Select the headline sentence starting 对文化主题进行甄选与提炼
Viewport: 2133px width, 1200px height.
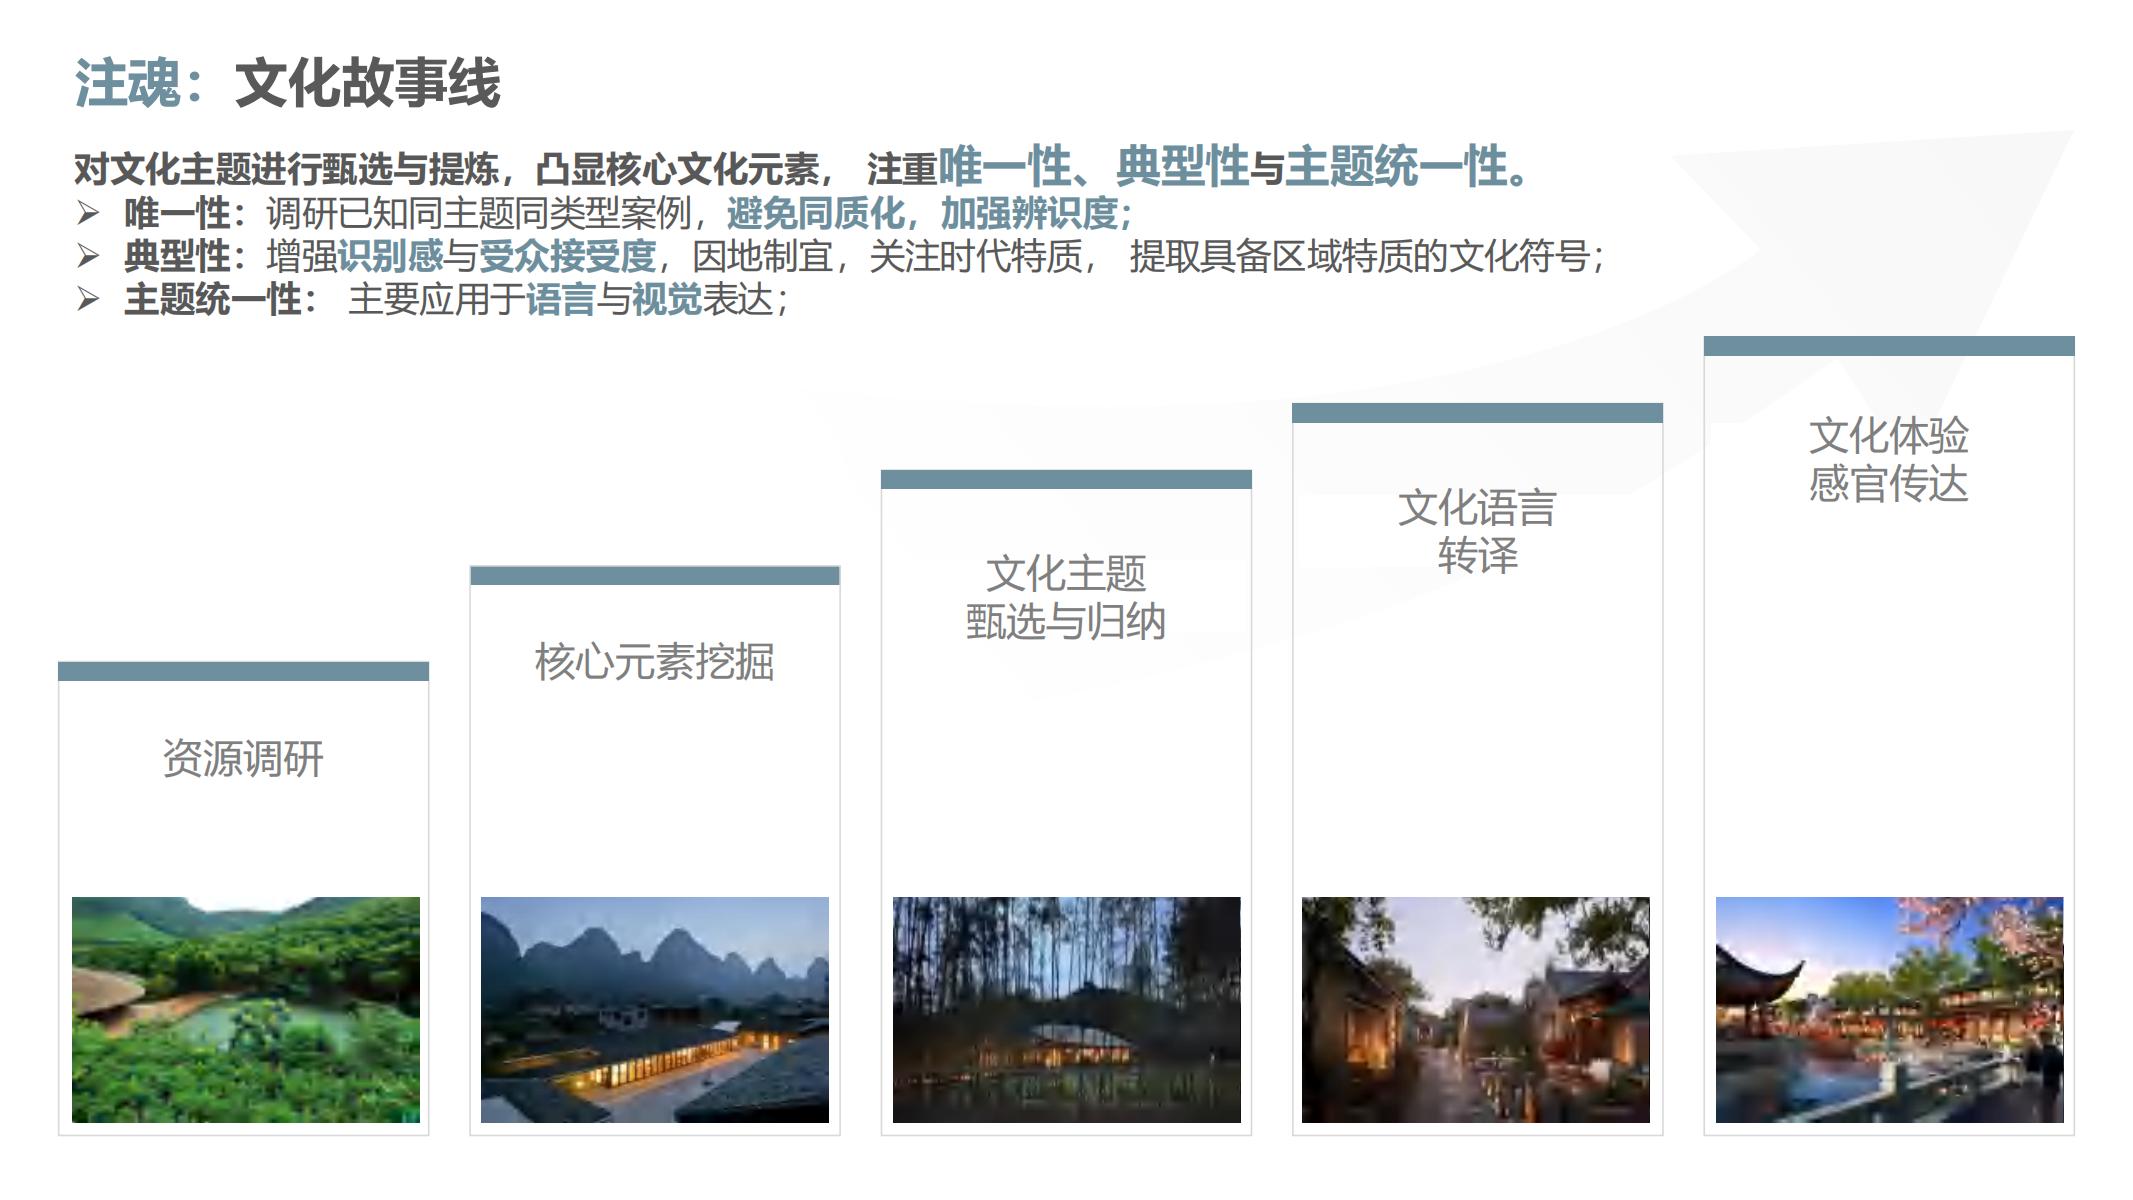click(803, 166)
